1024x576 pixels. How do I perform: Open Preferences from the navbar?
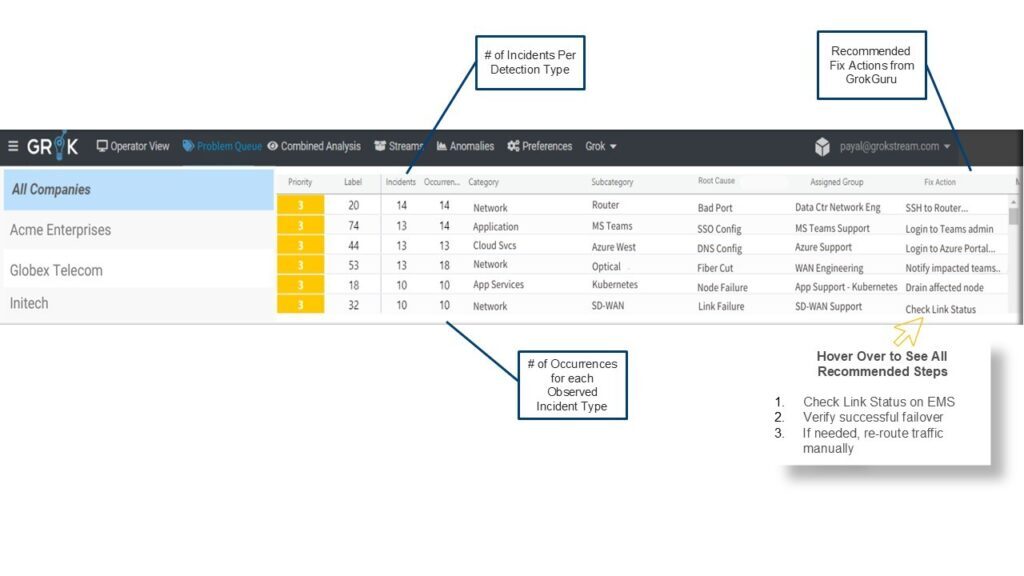(539, 146)
